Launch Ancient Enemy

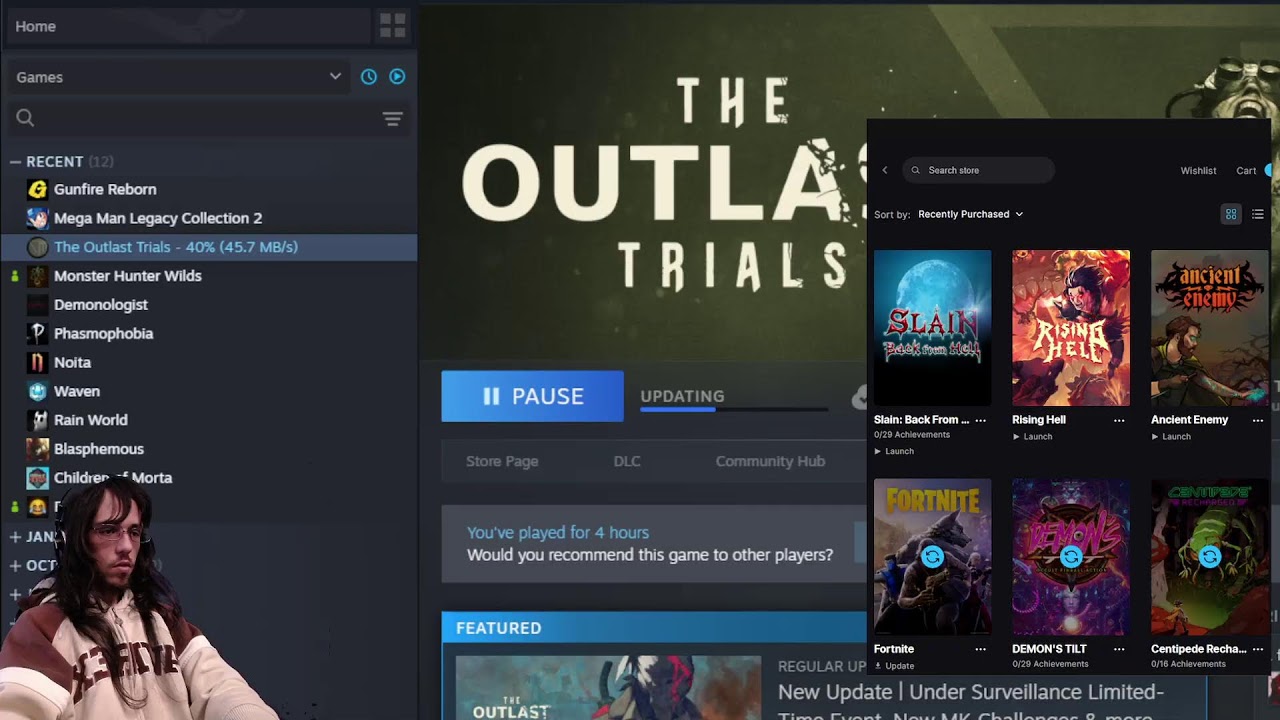coord(1171,436)
